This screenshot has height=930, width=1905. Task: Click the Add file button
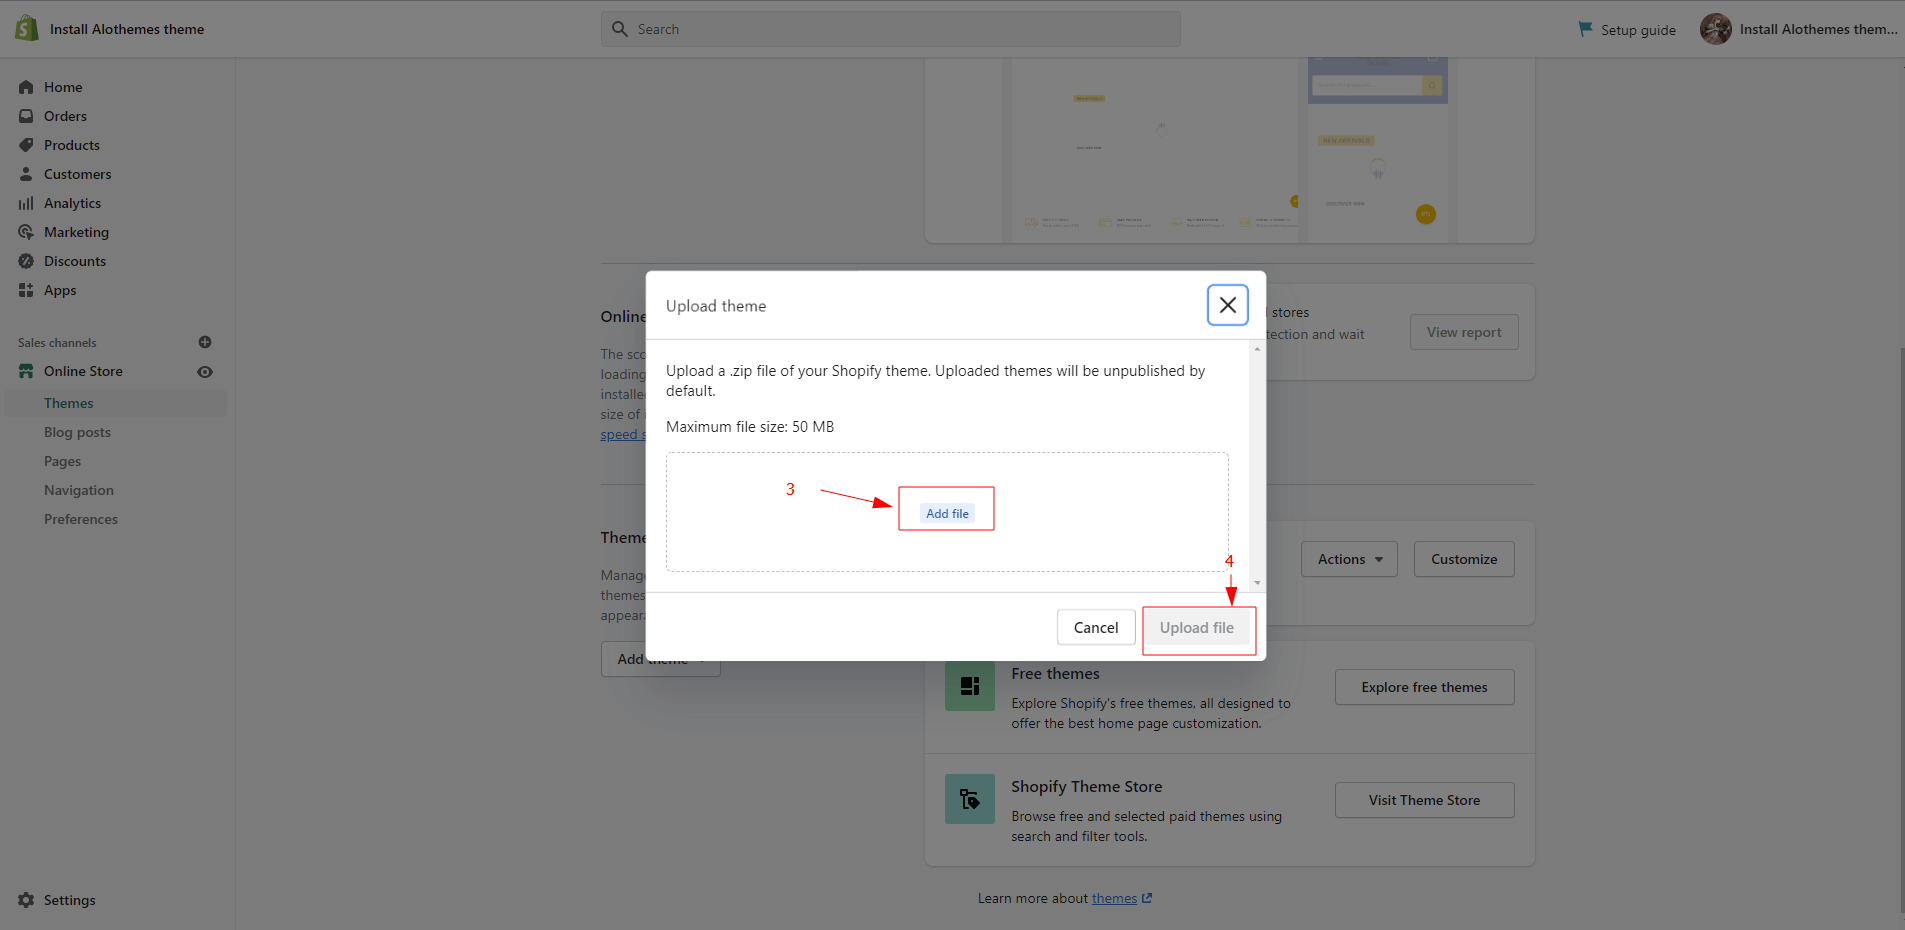tap(947, 513)
